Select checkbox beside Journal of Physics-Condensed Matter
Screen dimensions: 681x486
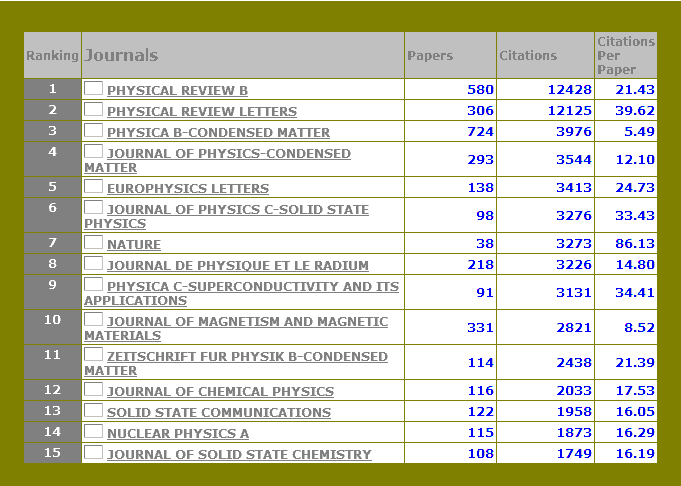[x=93, y=151]
